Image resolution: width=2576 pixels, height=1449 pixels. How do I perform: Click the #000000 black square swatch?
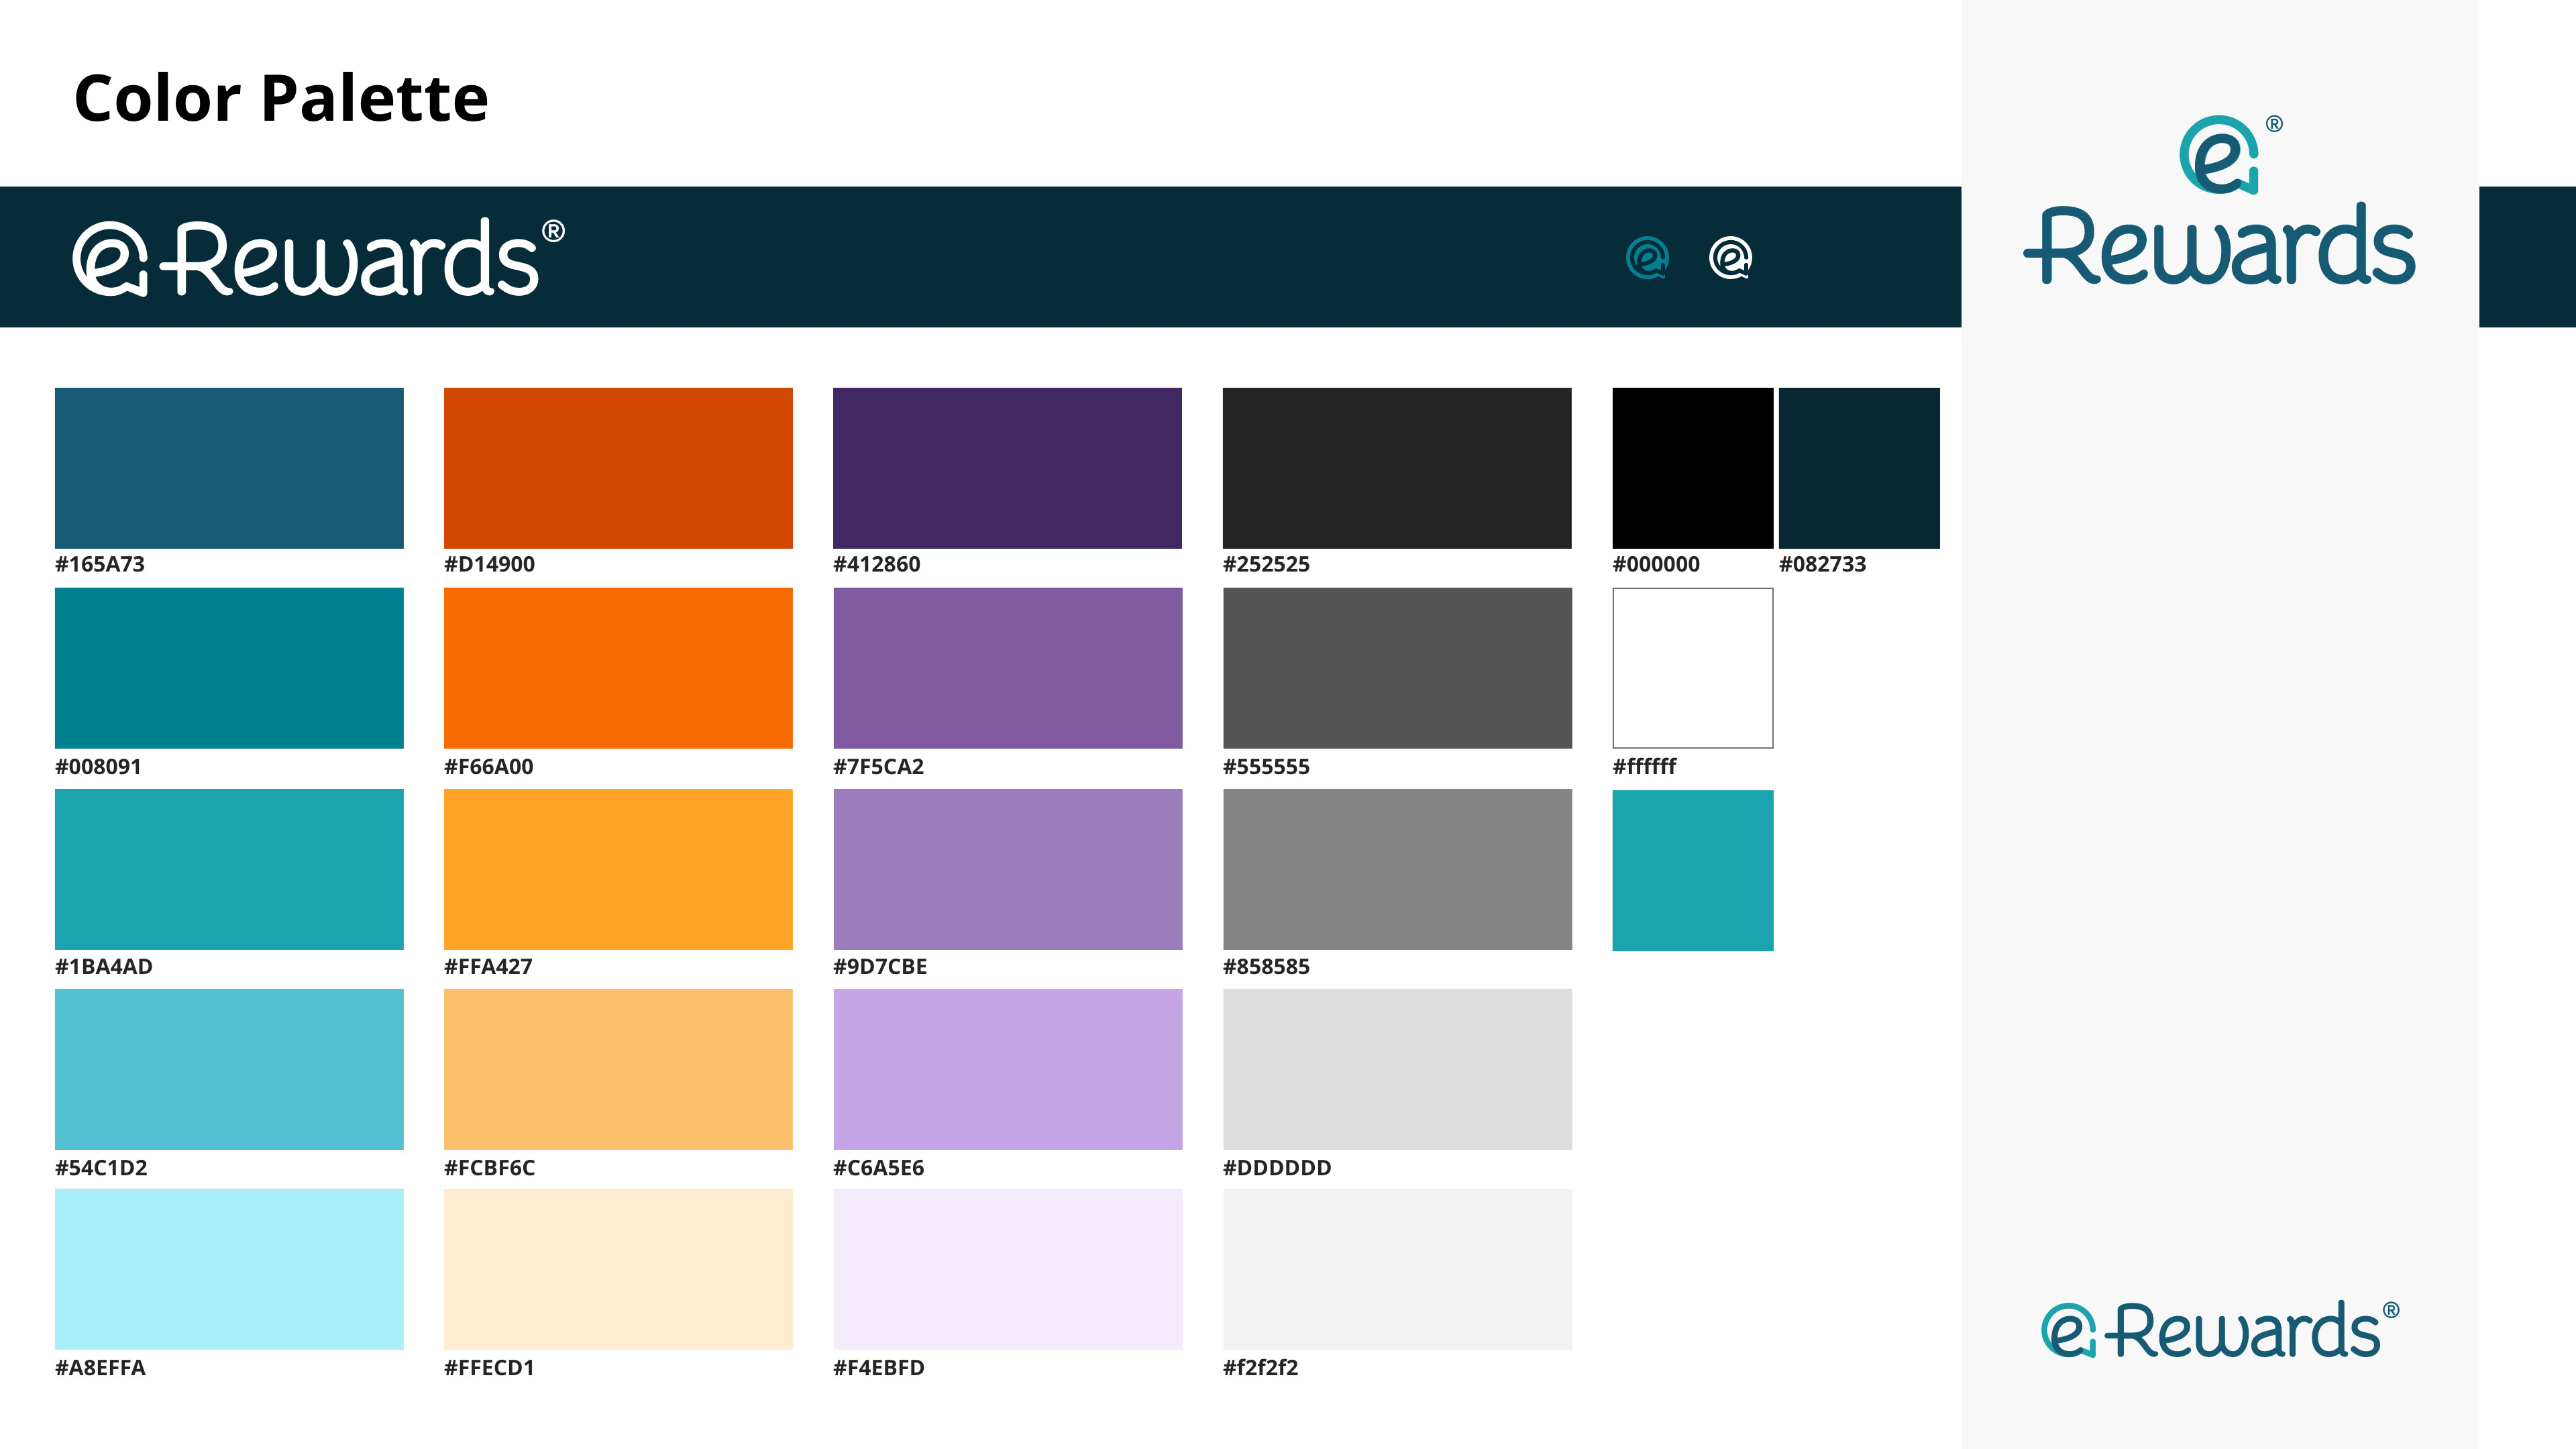[x=1692, y=467]
